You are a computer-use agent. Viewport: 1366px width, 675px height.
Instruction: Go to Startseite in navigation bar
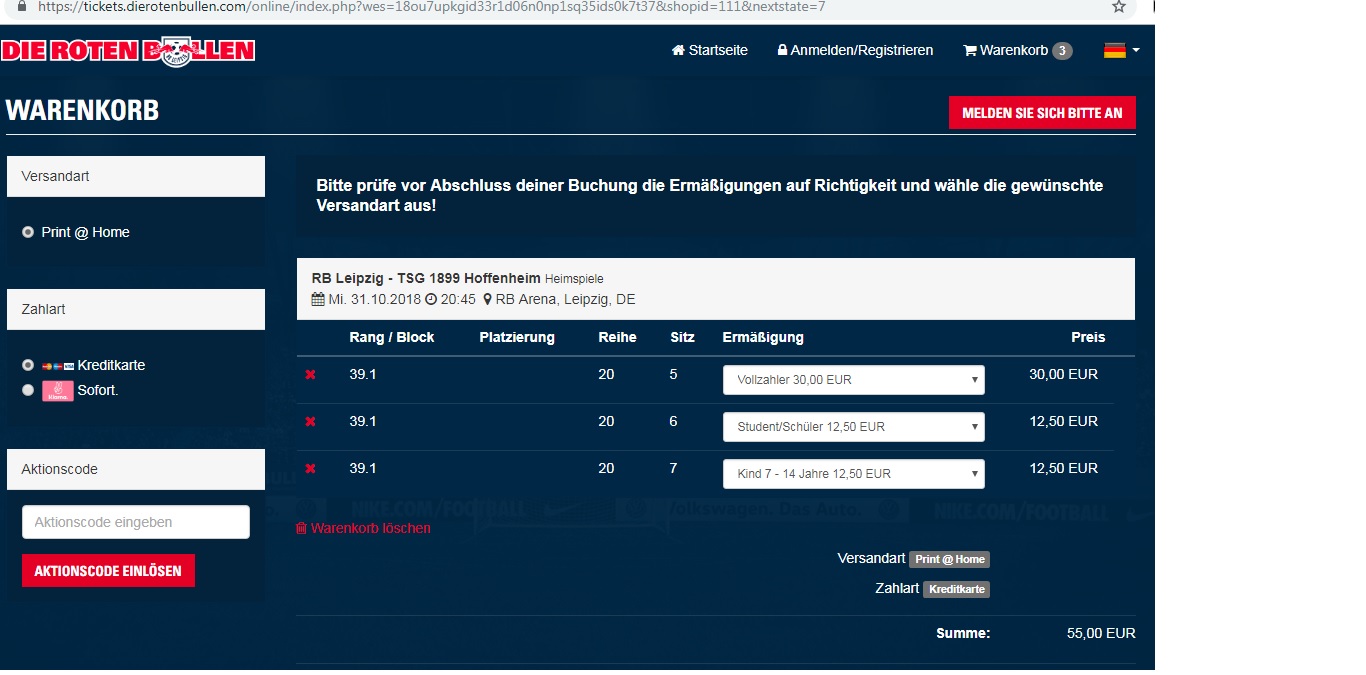click(x=710, y=50)
